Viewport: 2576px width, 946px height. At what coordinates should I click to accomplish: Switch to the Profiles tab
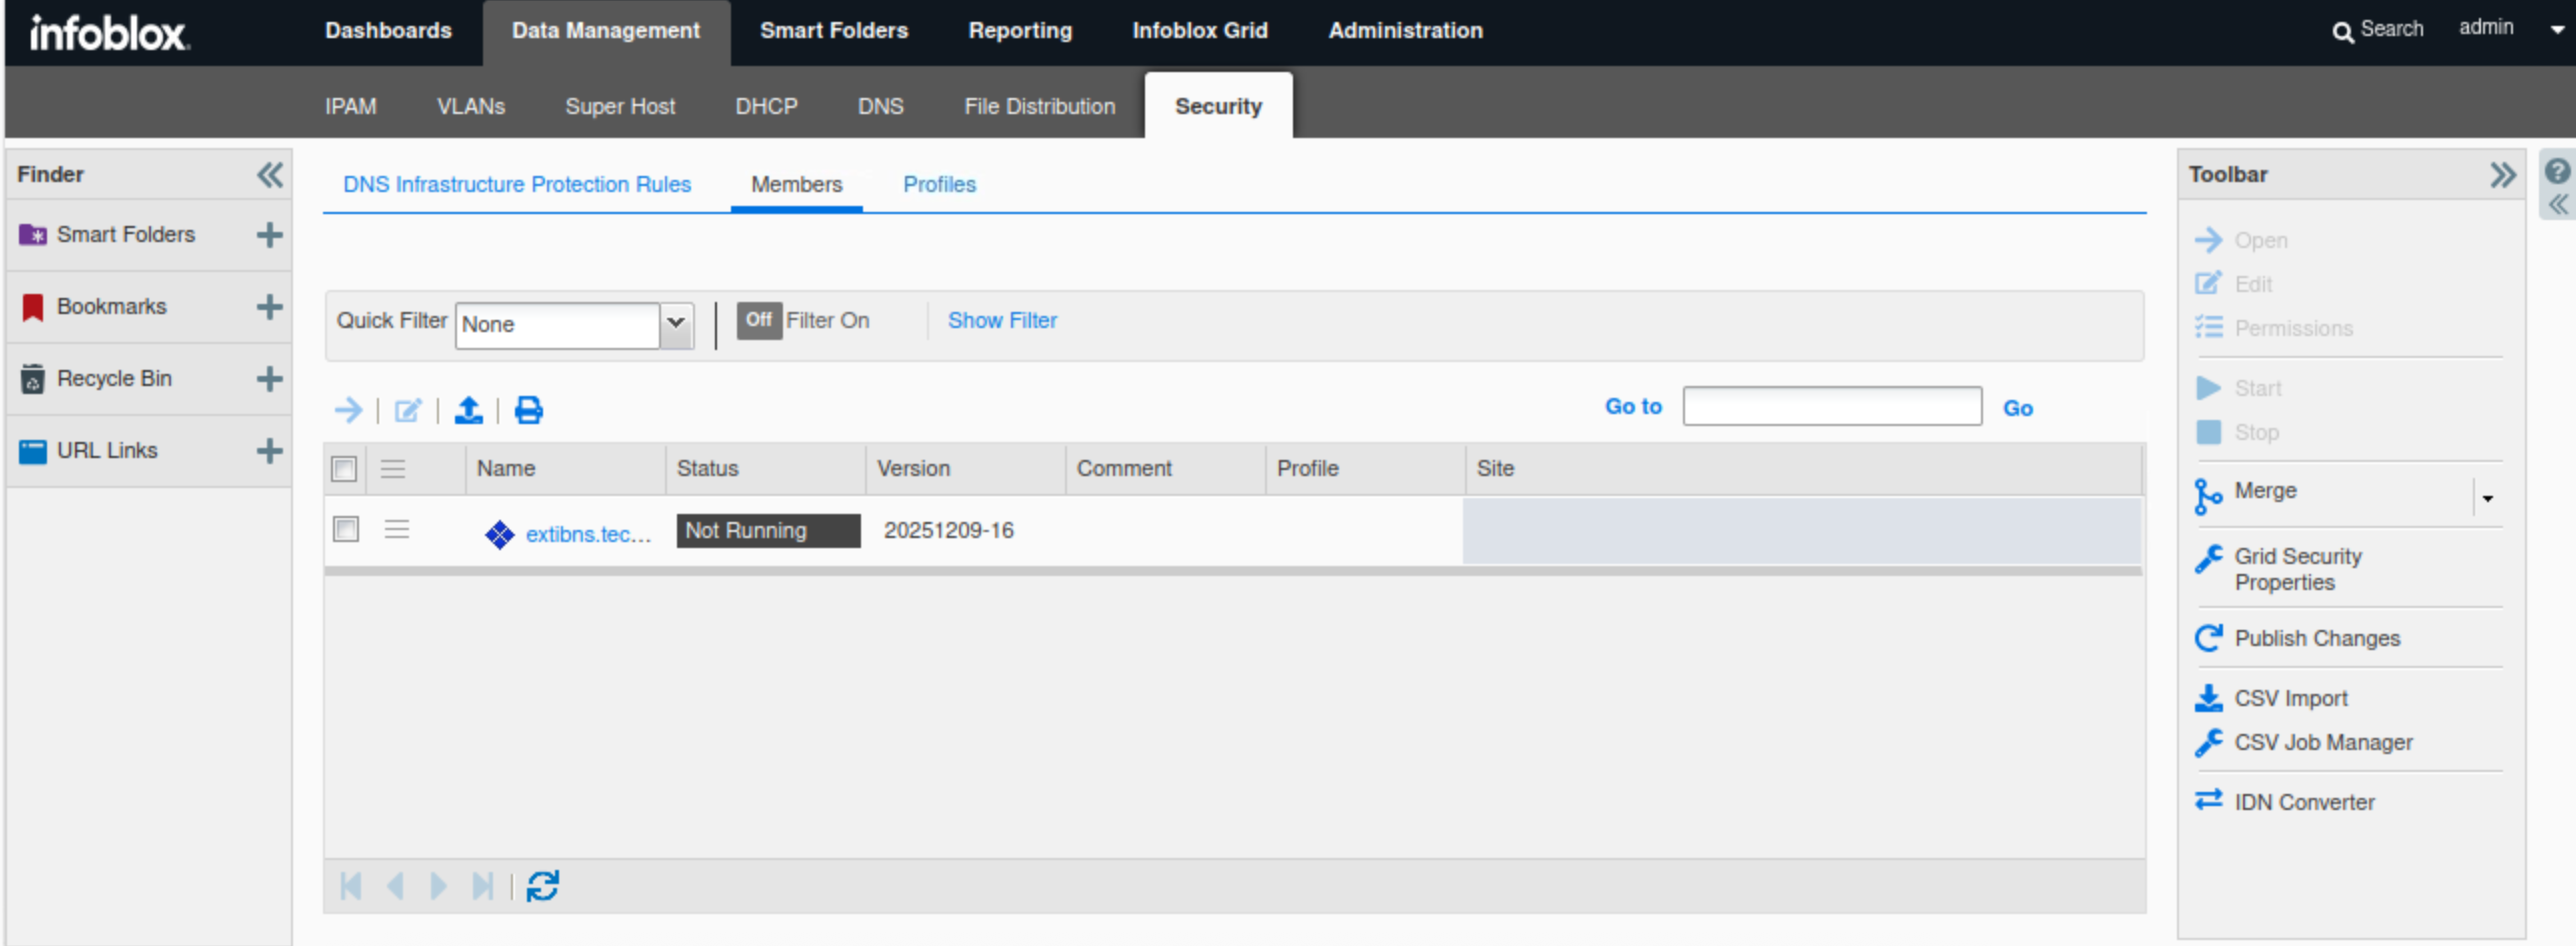click(x=938, y=185)
